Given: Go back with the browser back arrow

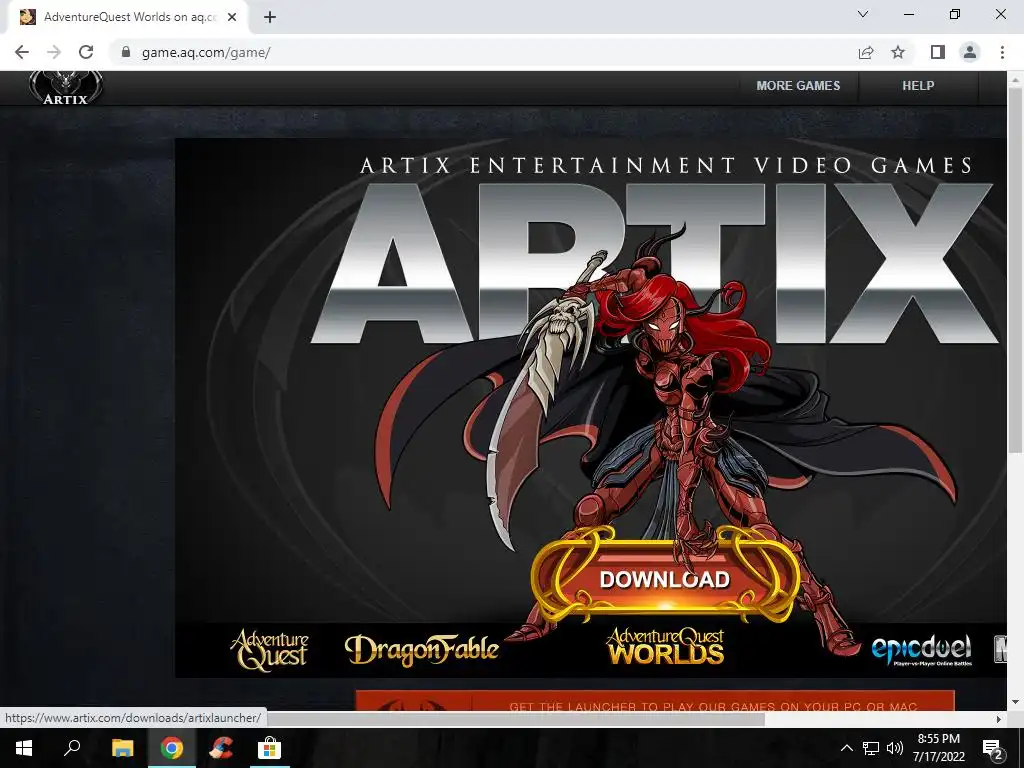Looking at the screenshot, I should pos(22,52).
